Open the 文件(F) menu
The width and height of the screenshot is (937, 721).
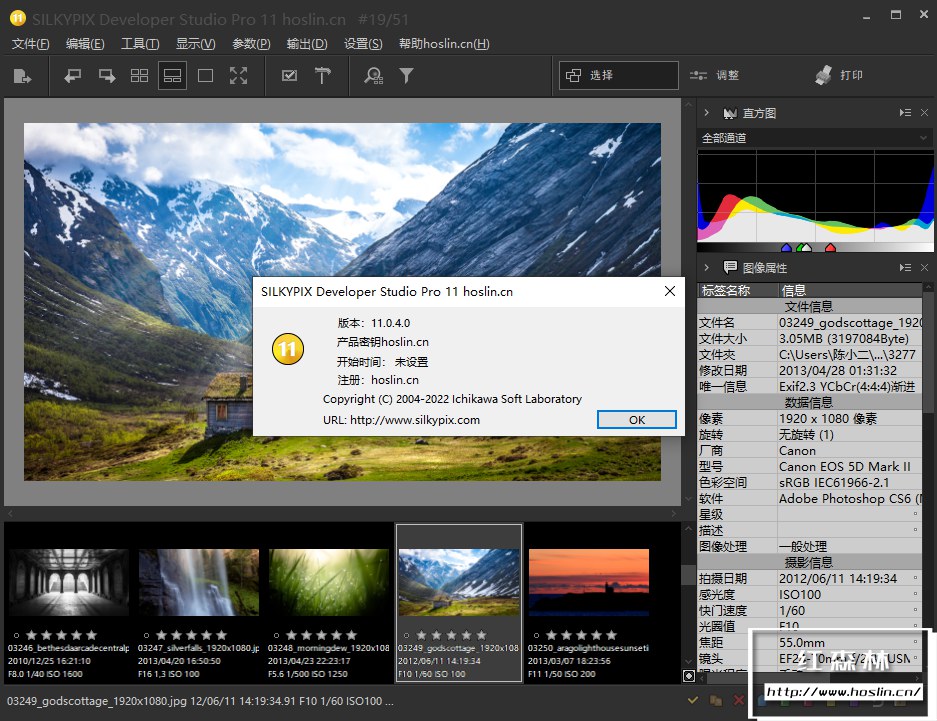coord(31,44)
